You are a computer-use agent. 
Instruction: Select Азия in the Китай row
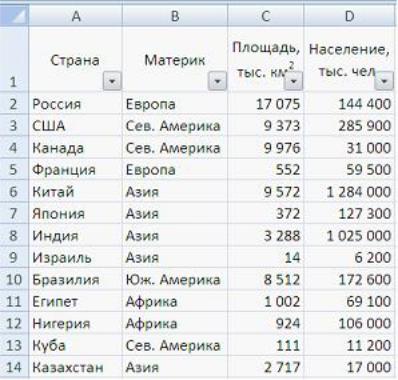[175, 191]
